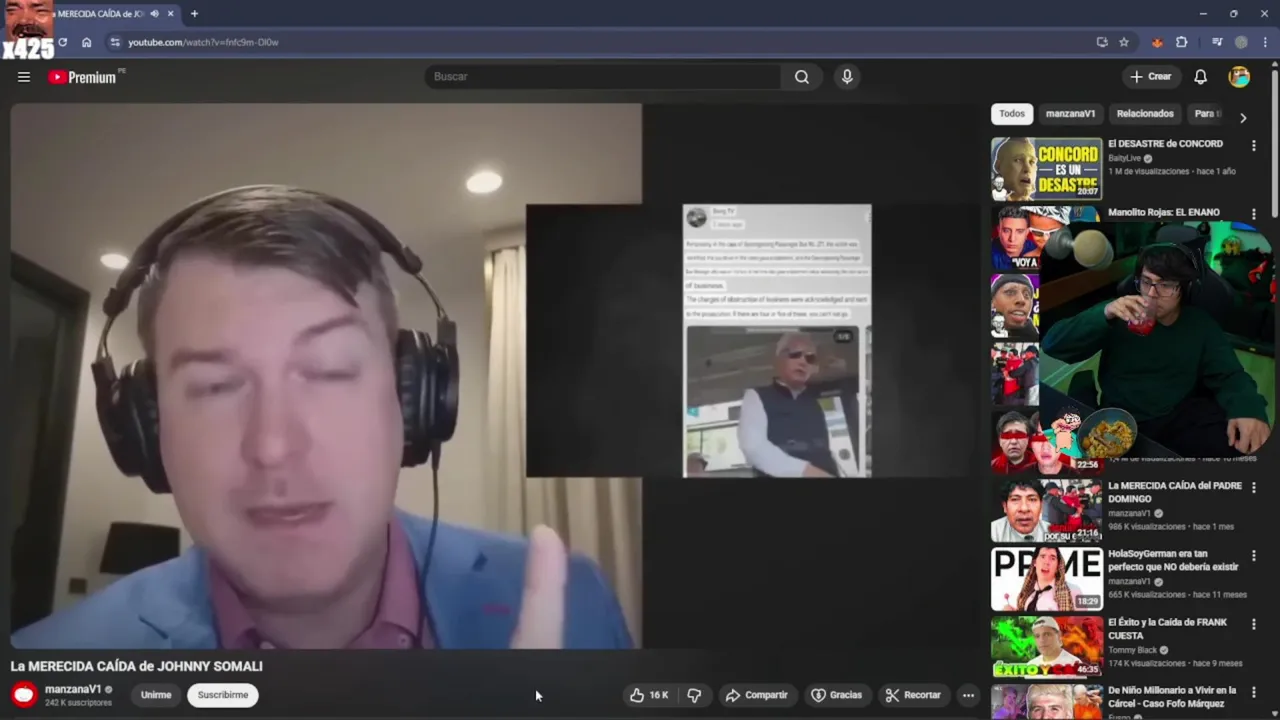Open PADRE DOMINGO video thumbnail
1280x720 pixels.
click(1046, 510)
